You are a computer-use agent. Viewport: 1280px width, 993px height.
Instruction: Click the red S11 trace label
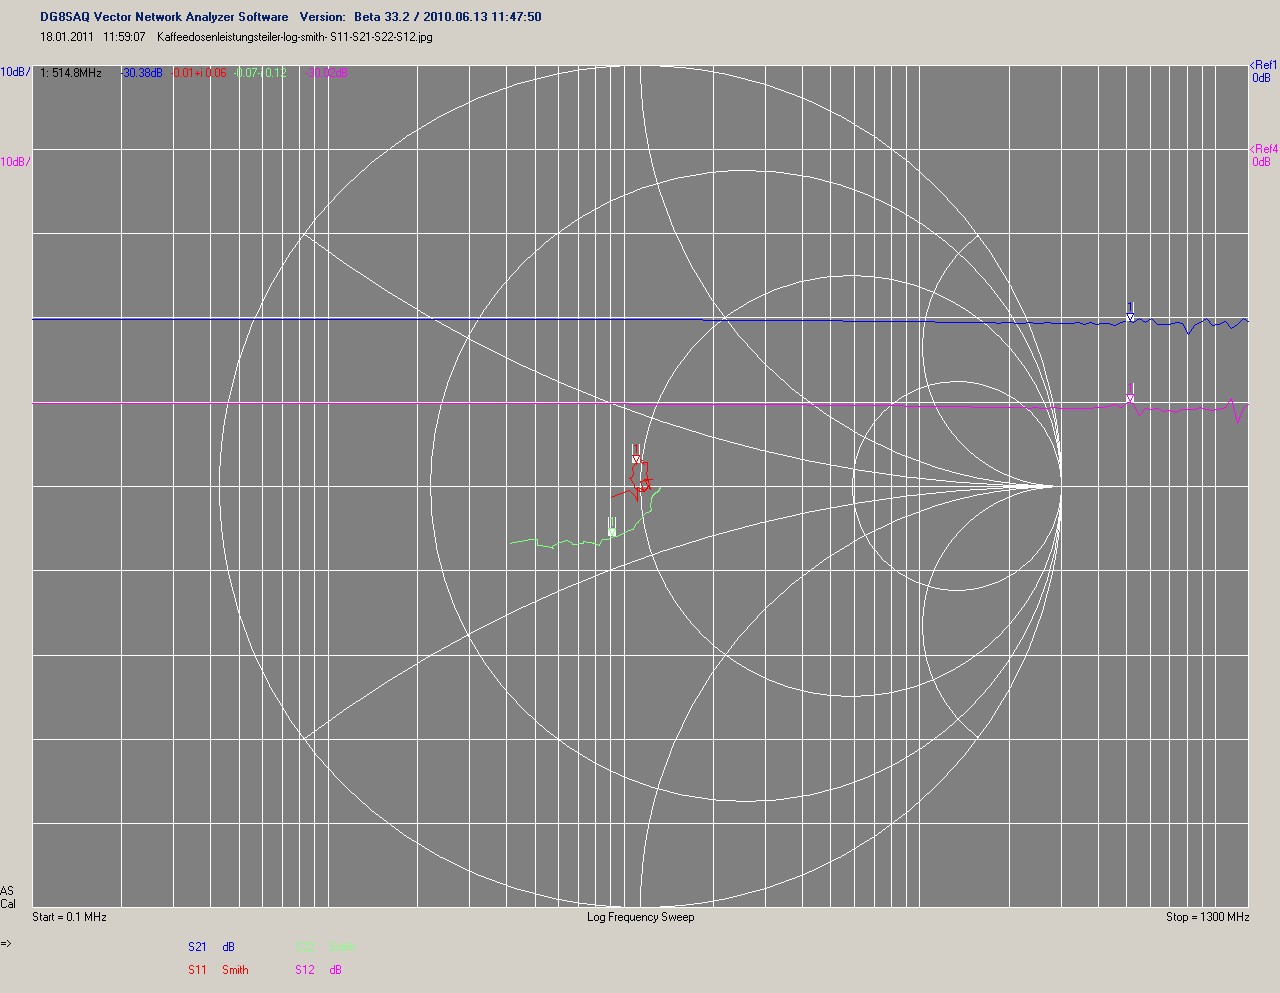point(197,970)
